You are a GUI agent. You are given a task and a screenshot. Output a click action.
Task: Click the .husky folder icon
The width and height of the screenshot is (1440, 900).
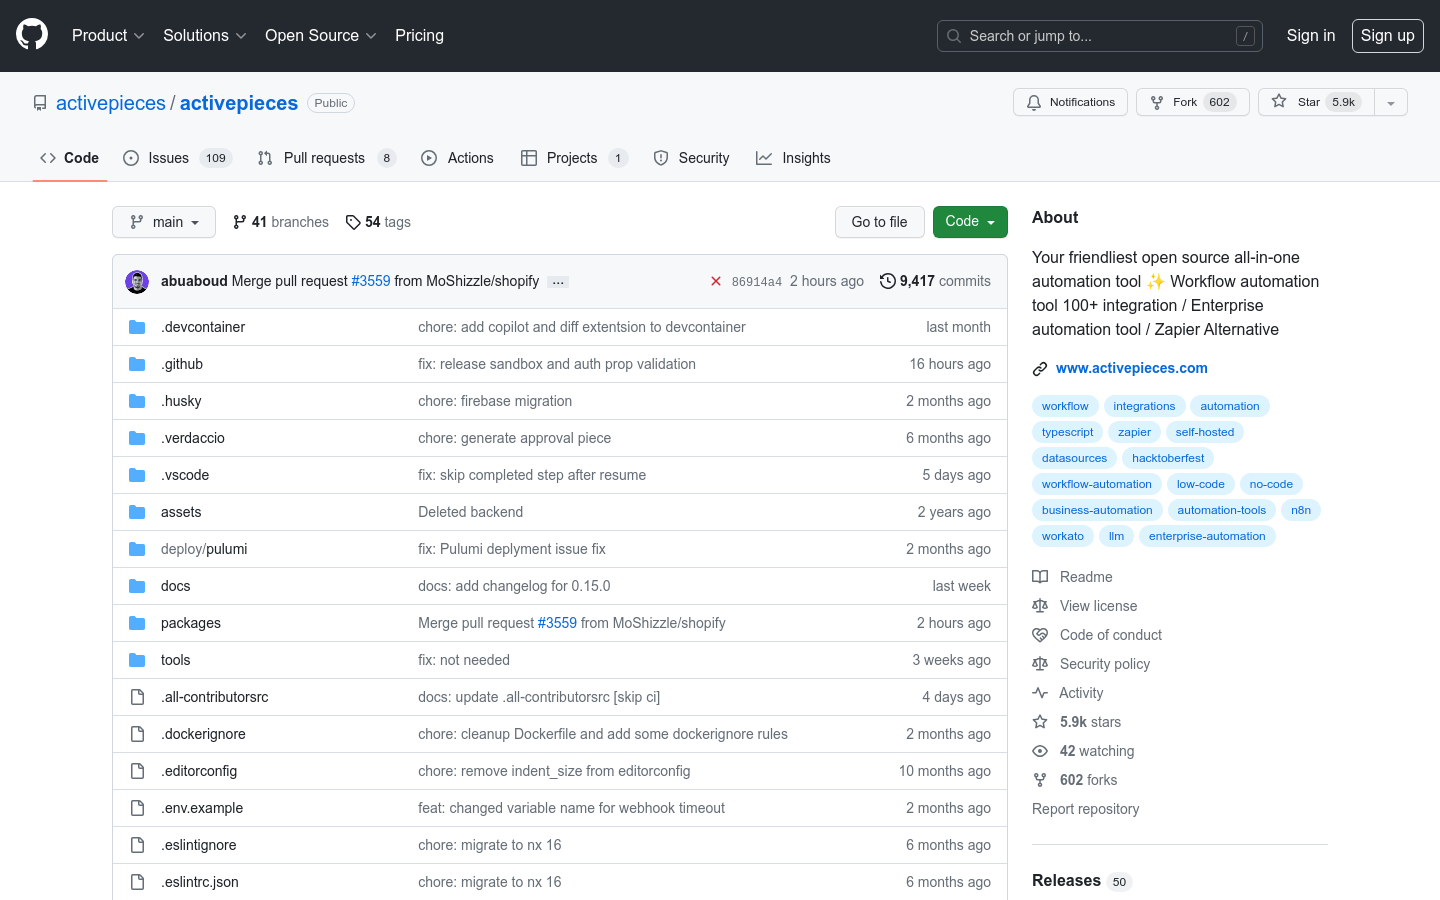coord(137,401)
